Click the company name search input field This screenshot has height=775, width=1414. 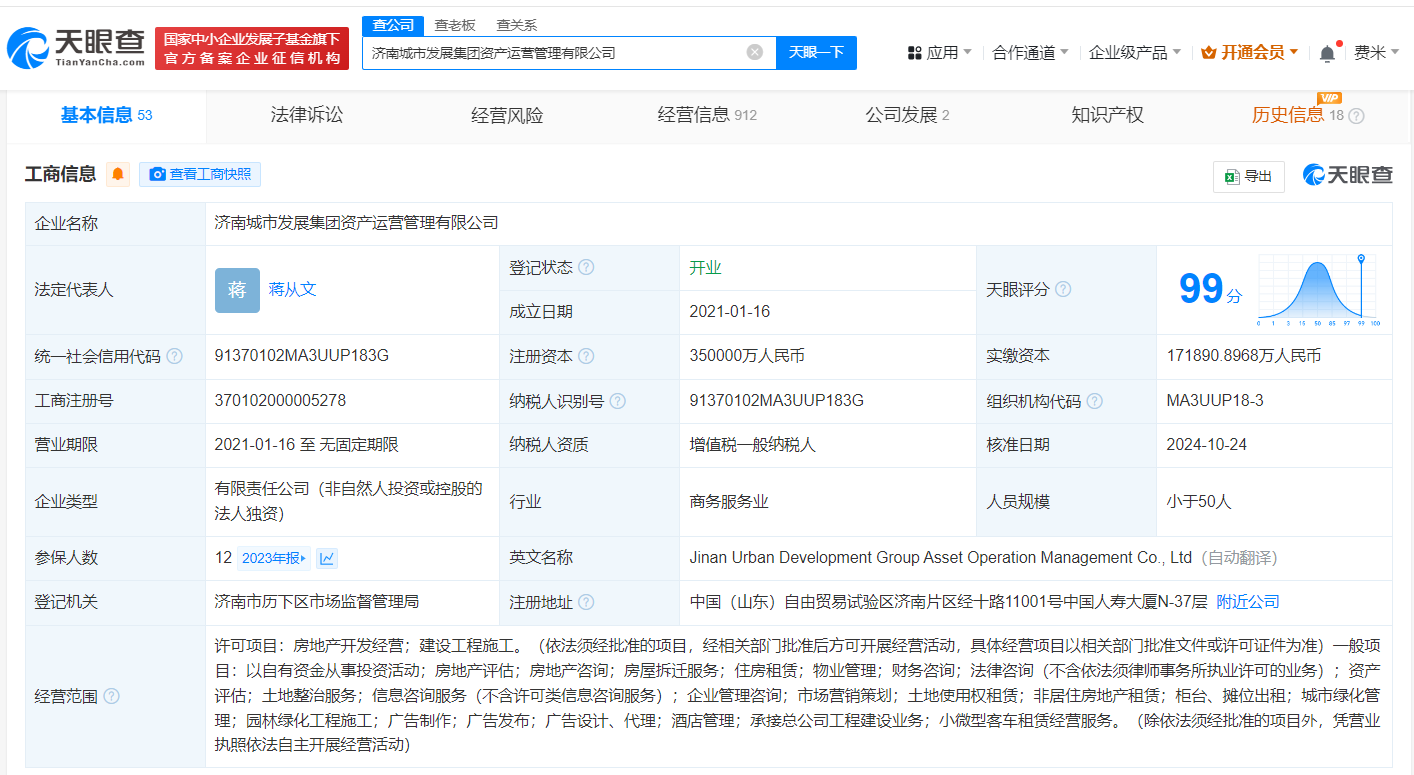[x=555, y=52]
